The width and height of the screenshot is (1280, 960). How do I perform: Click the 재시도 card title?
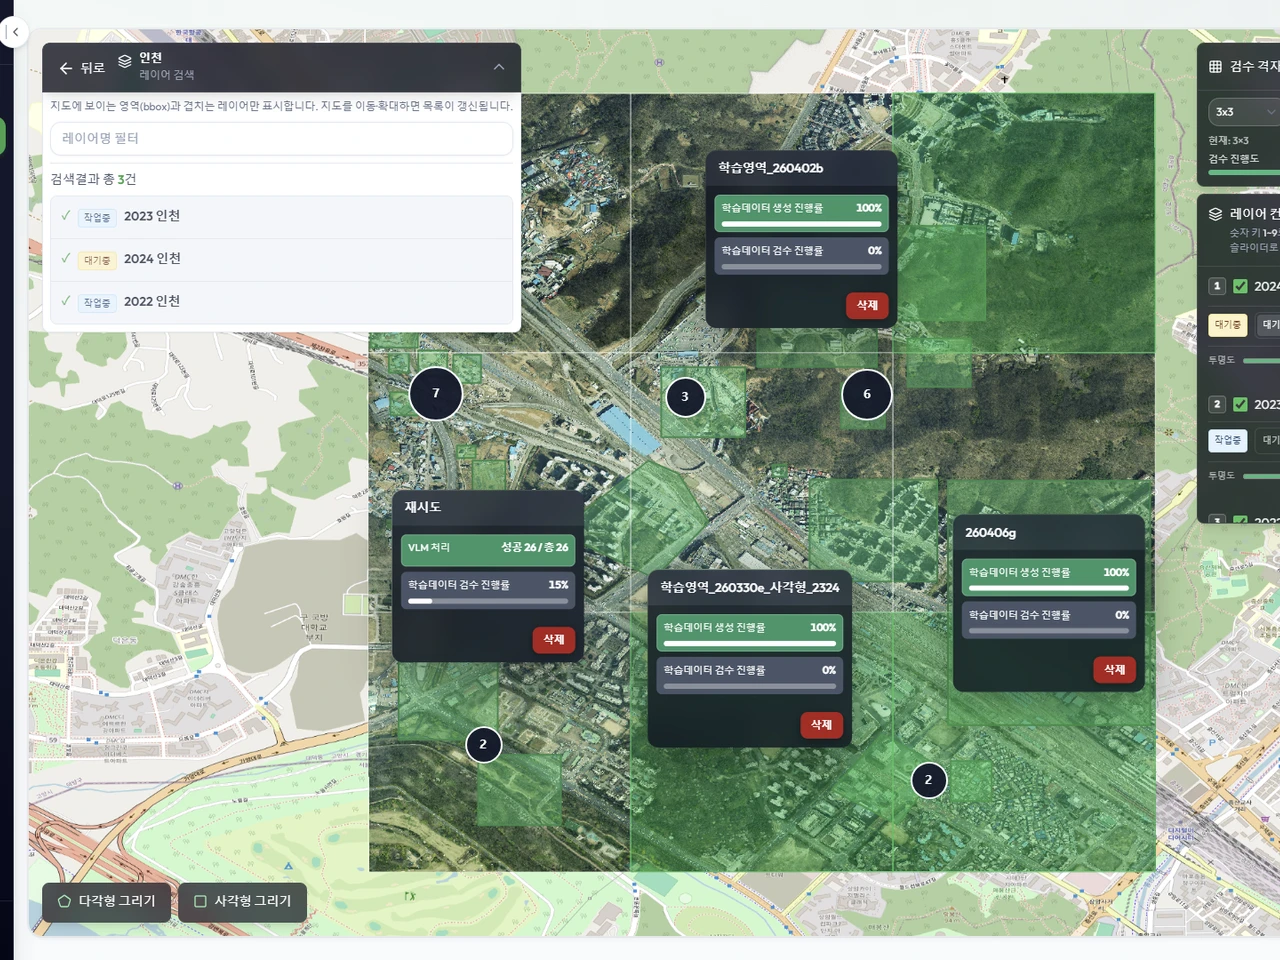point(422,507)
